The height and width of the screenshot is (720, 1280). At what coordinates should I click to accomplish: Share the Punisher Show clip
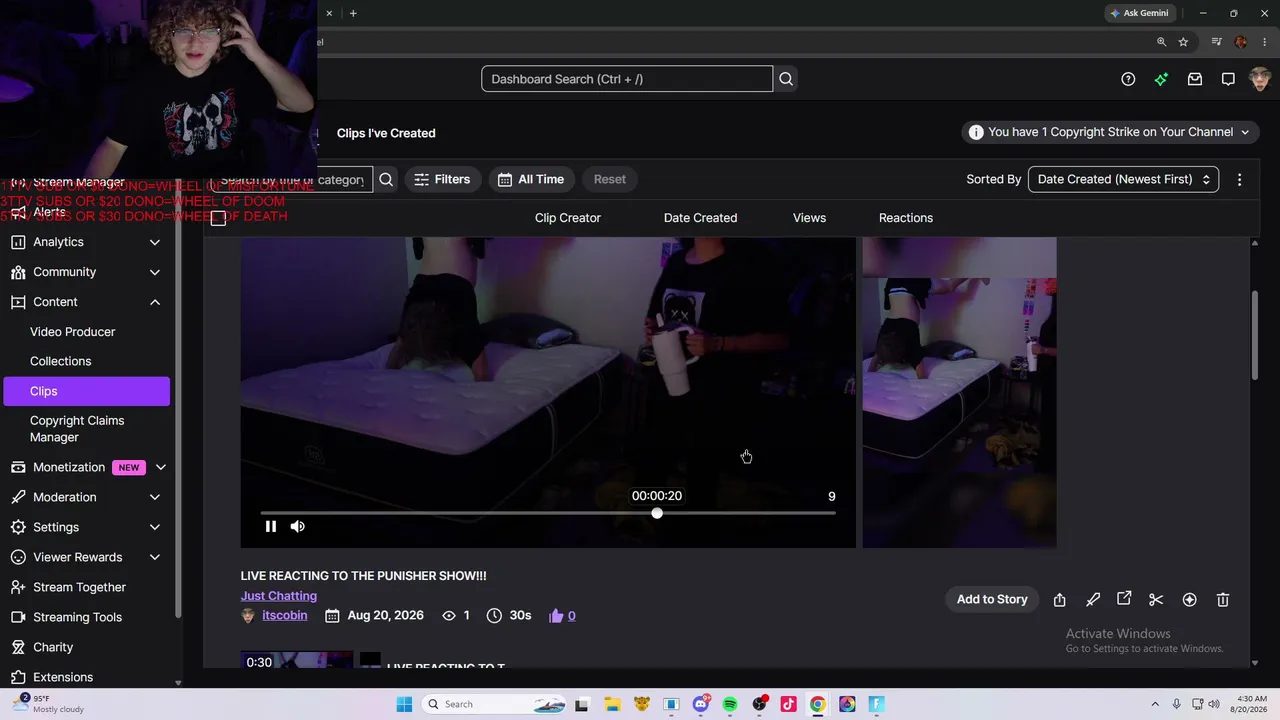click(1059, 600)
